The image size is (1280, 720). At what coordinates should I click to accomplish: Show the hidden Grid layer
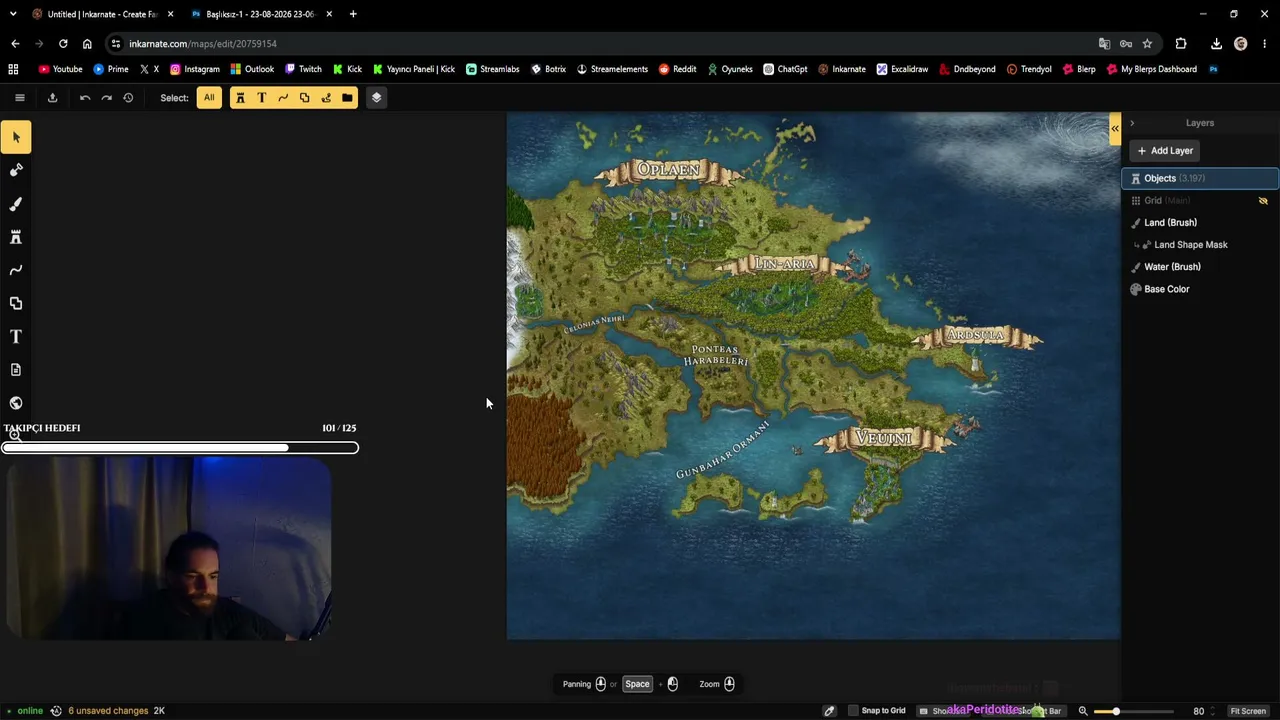coord(1263,200)
